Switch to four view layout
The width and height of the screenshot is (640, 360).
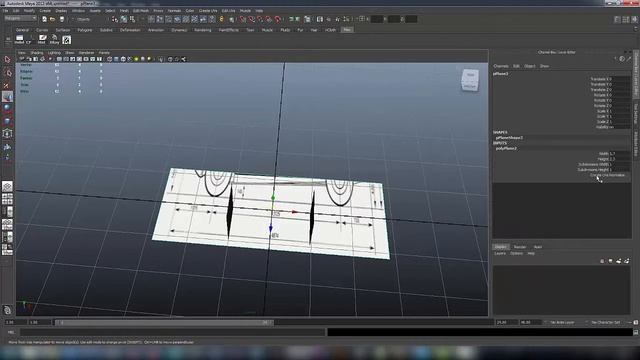[7, 199]
